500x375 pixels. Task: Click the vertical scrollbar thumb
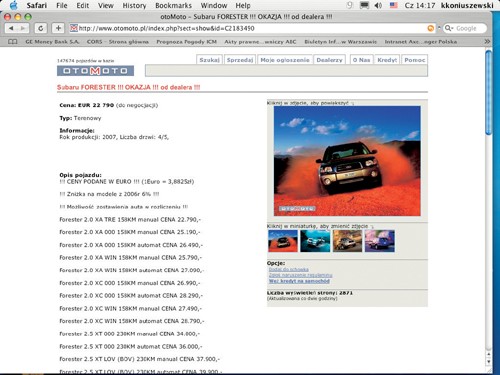point(489,92)
